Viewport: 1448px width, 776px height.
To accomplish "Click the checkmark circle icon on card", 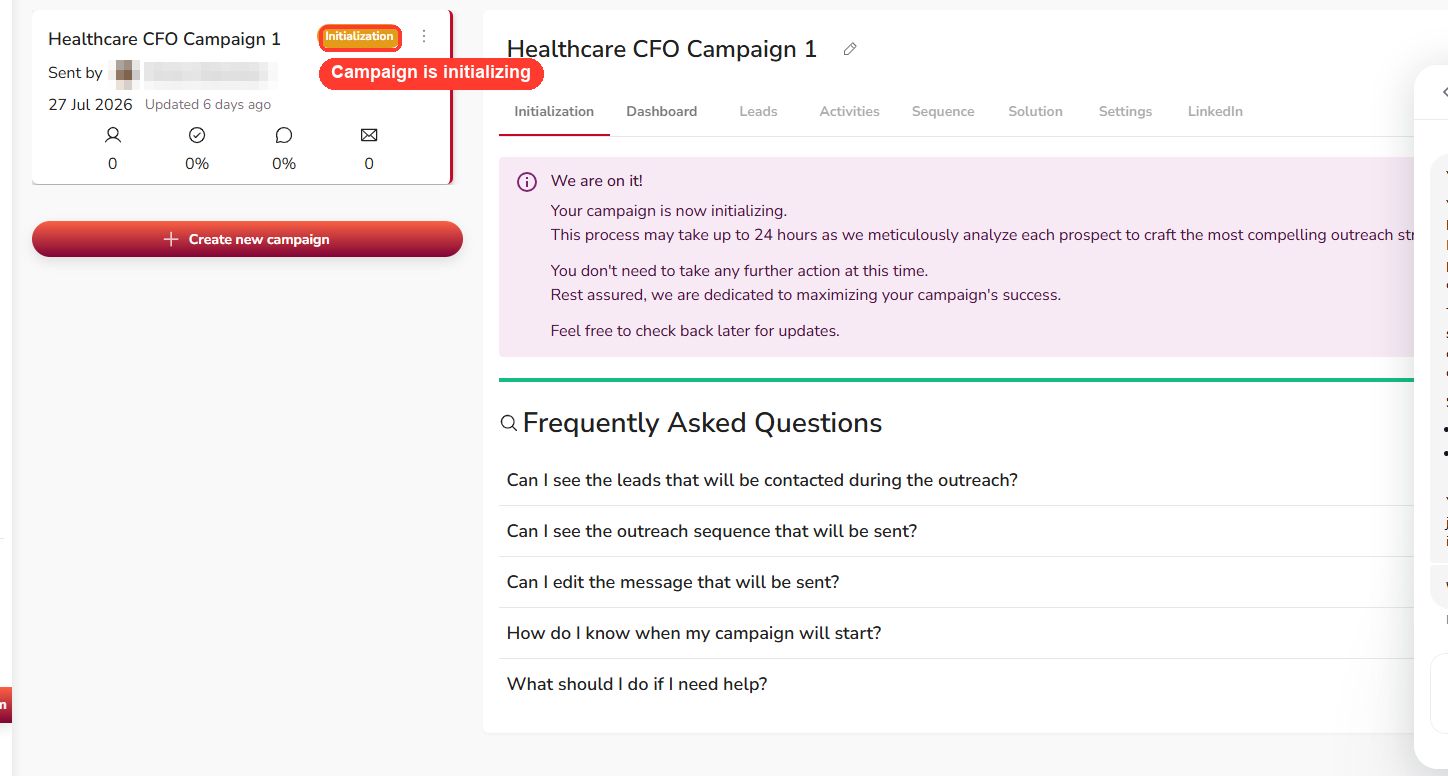I will tap(197, 135).
